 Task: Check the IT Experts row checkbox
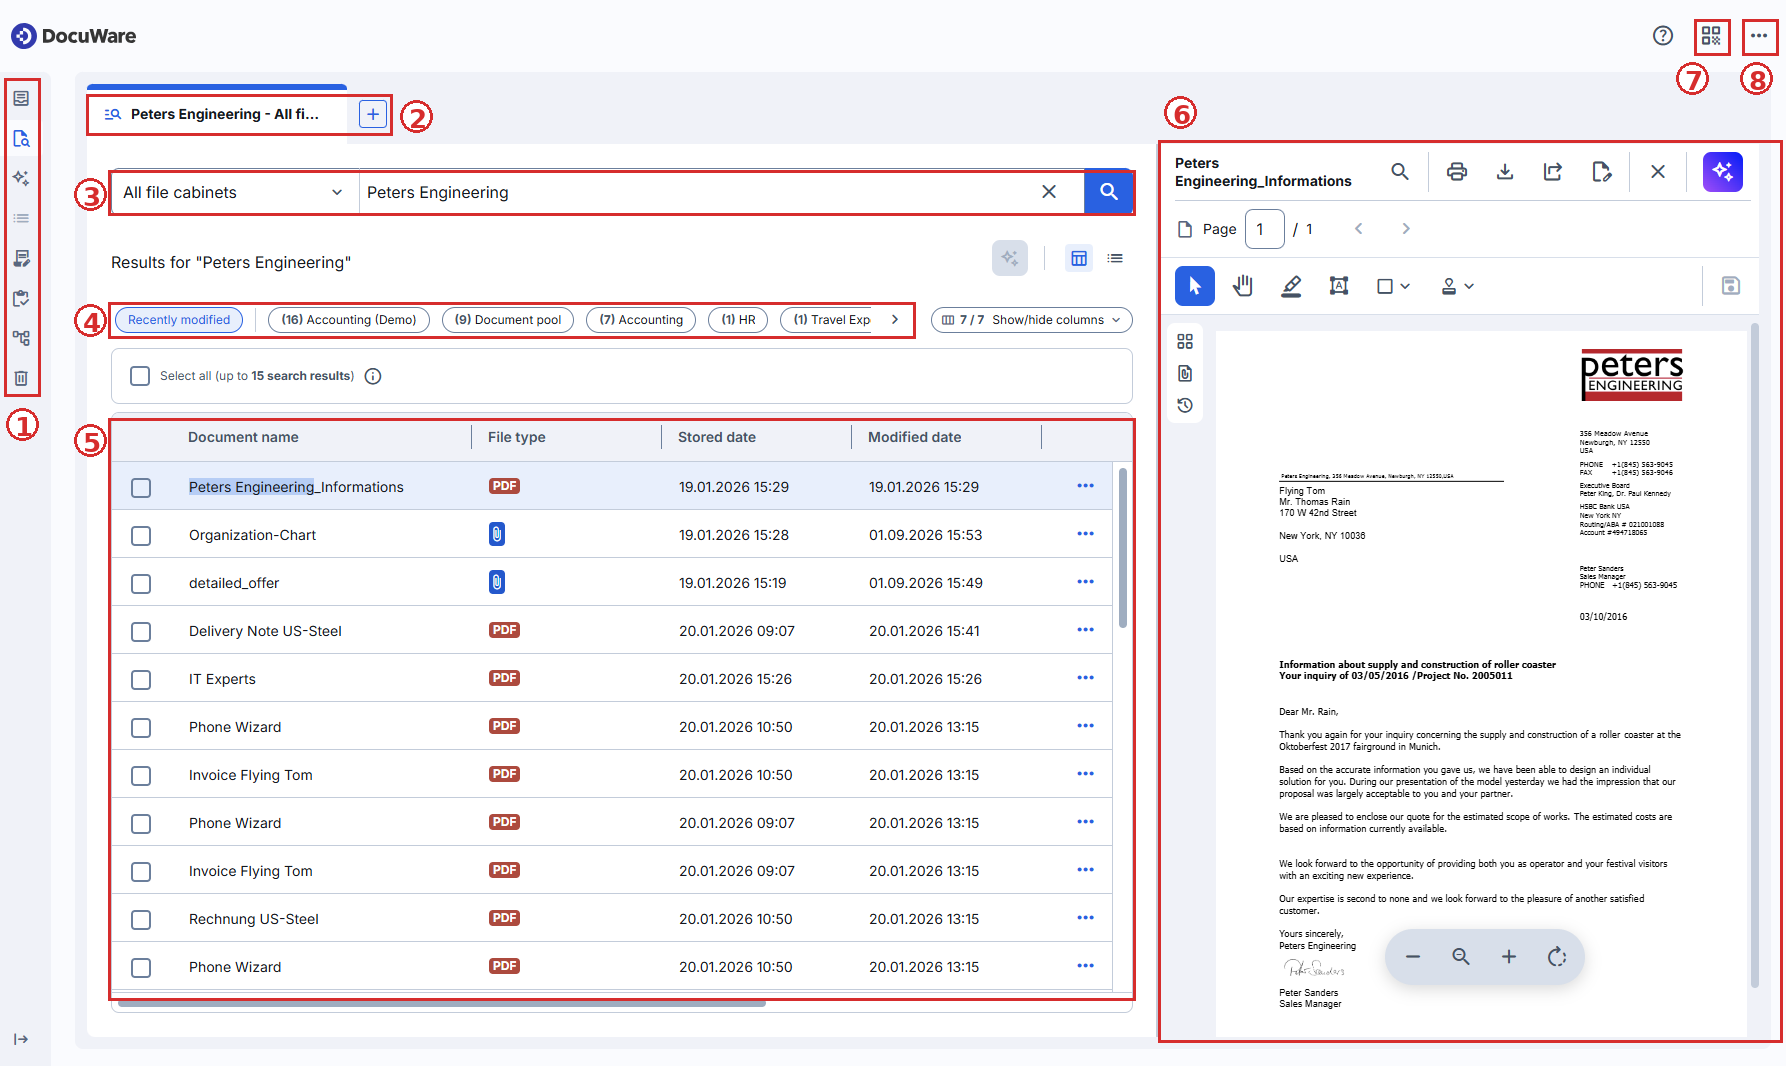click(141, 679)
